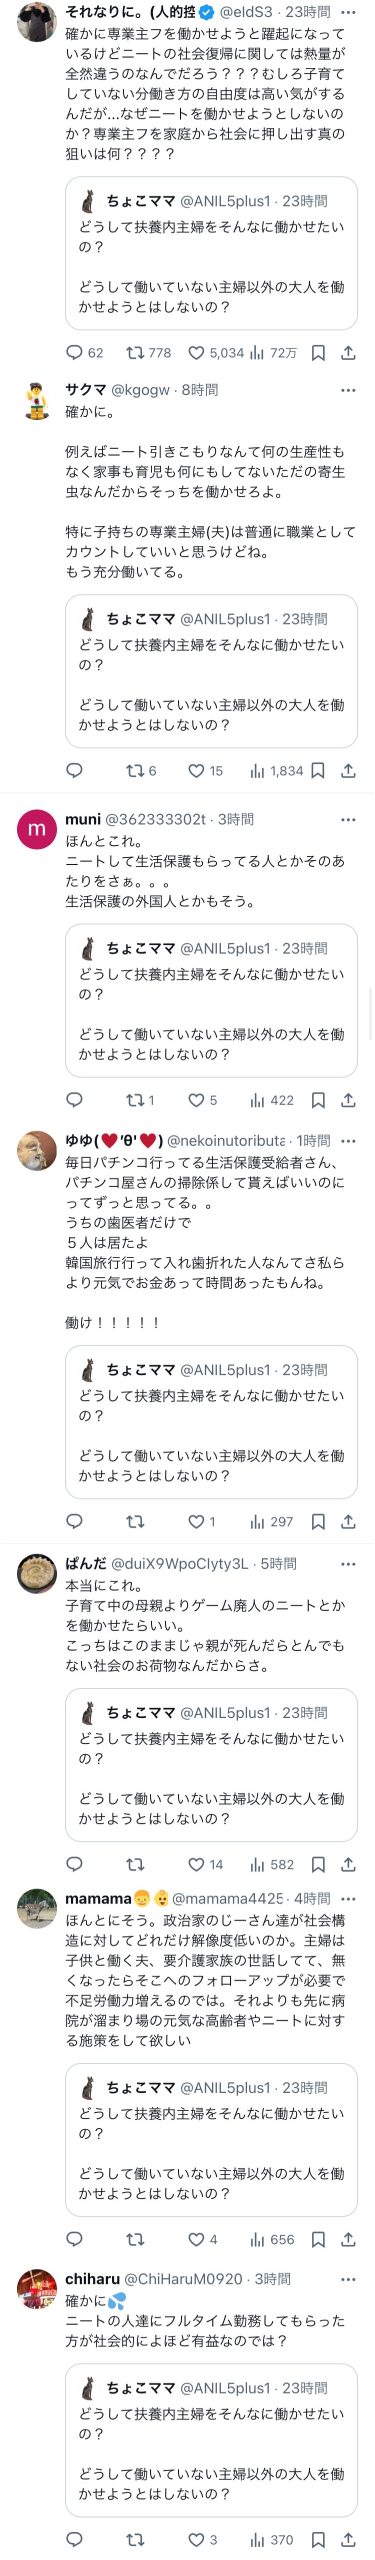This screenshot has width=375, height=2560.
Task: Bookmark サクマ's post
Action: click(x=318, y=771)
